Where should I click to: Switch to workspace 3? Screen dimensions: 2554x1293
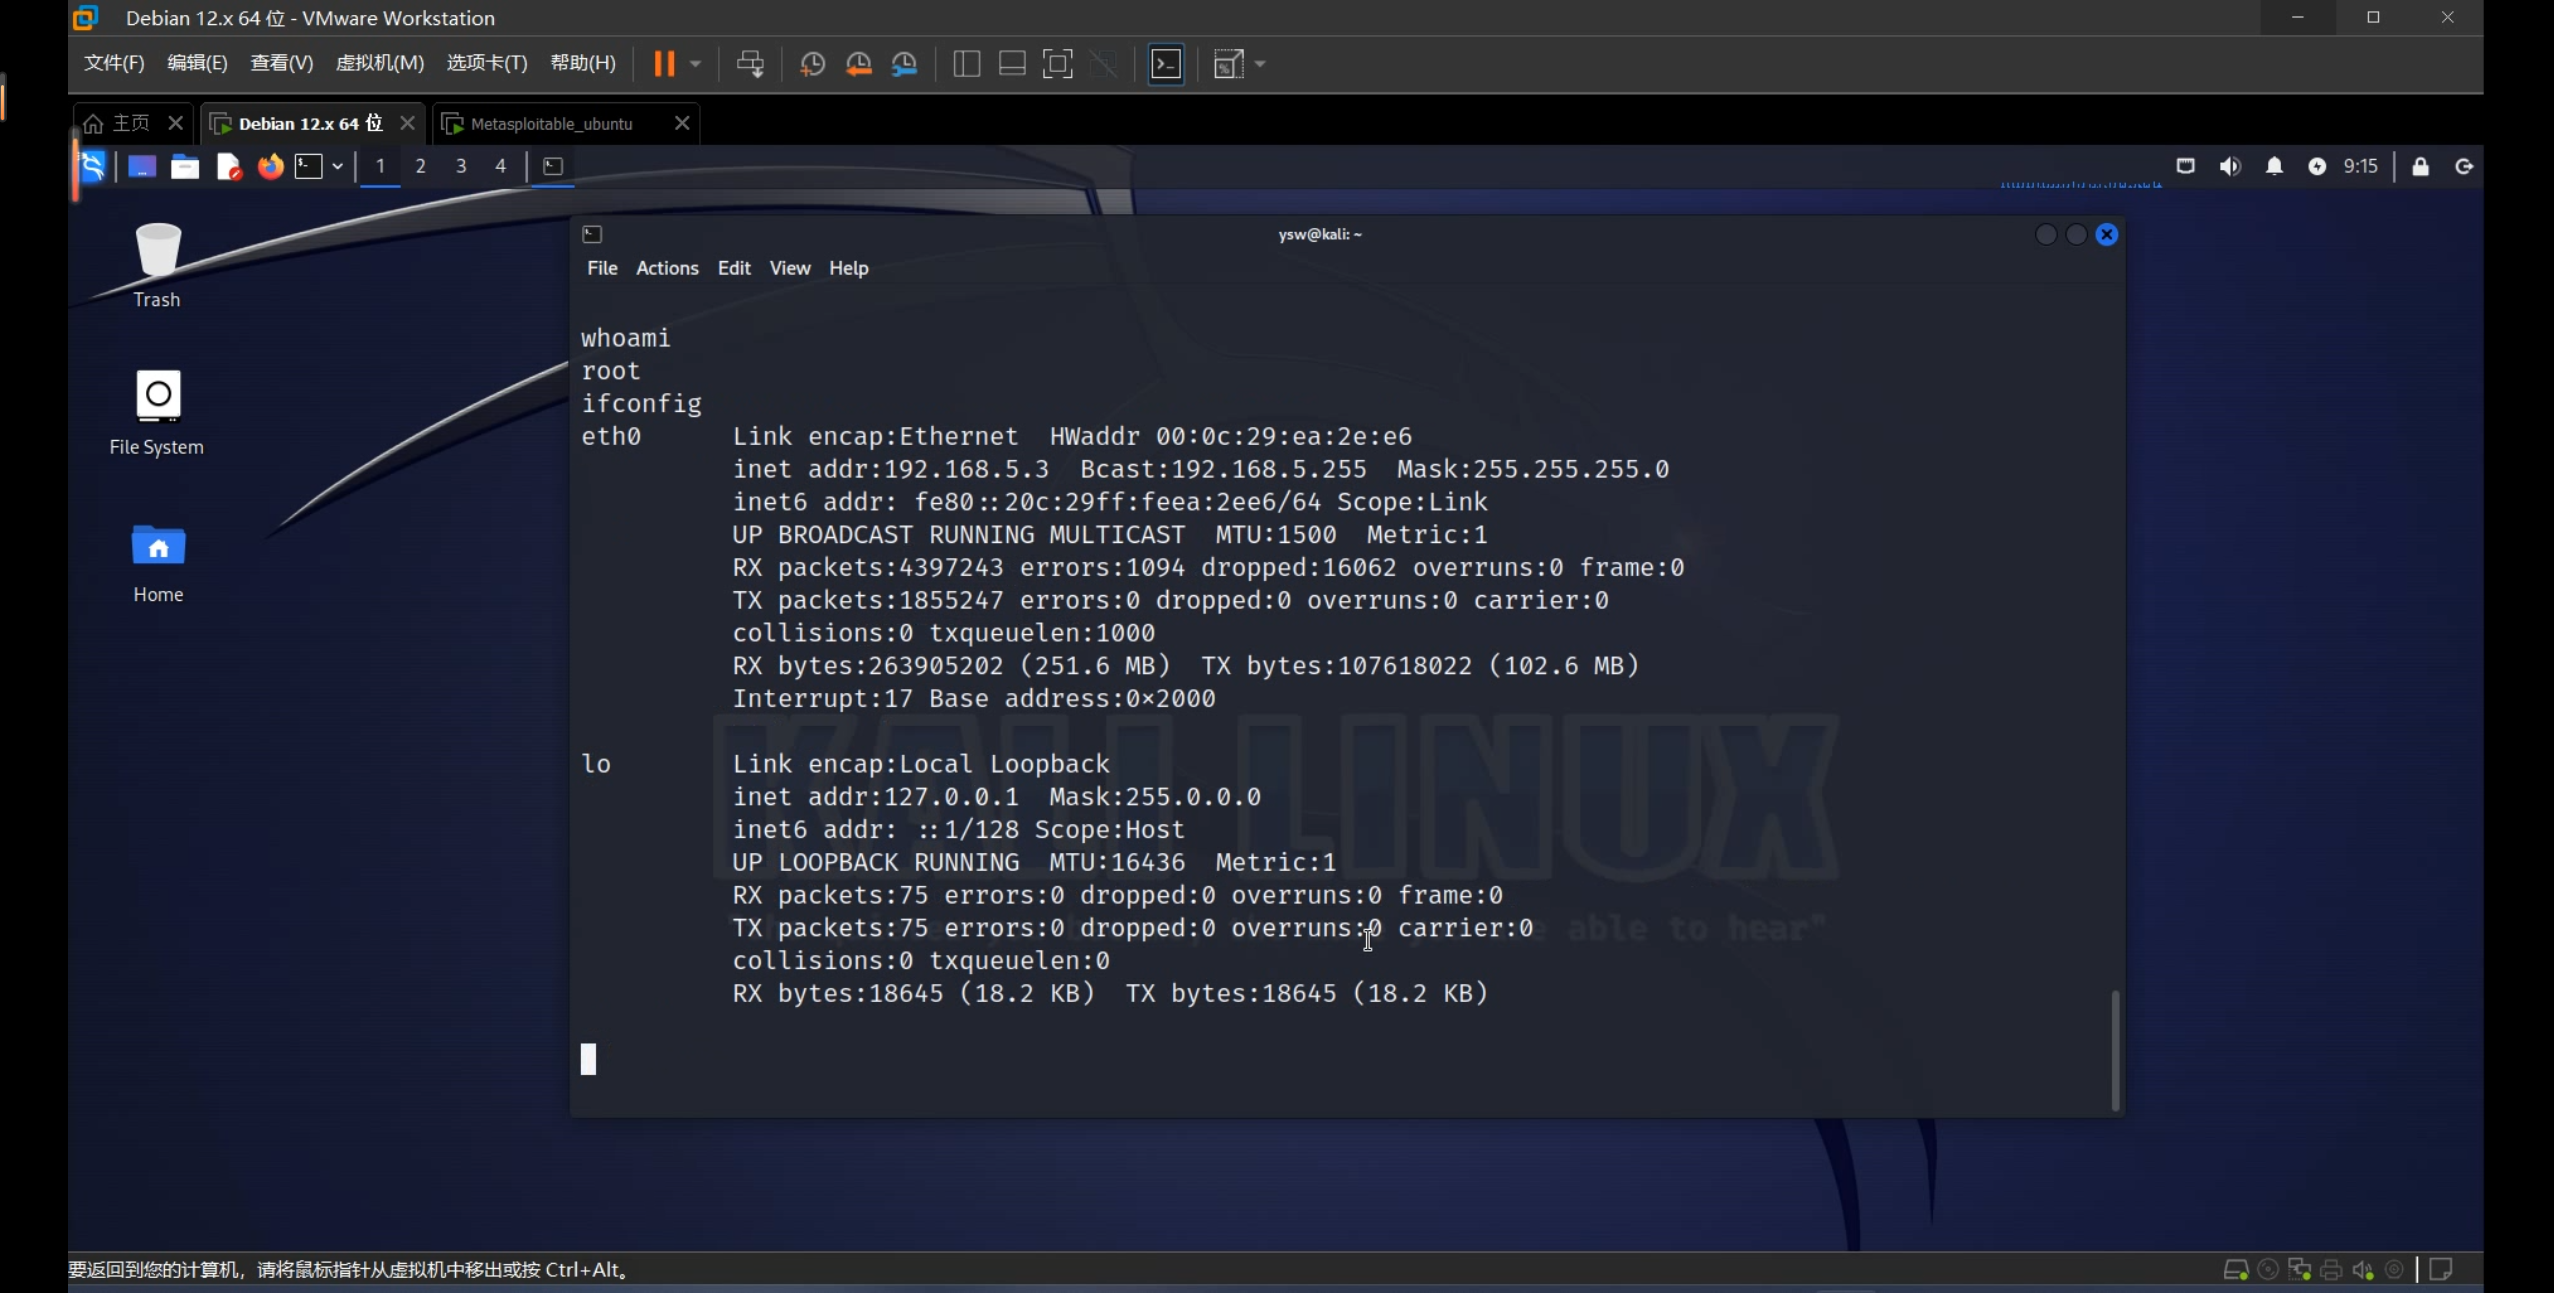(x=461, y=166)
